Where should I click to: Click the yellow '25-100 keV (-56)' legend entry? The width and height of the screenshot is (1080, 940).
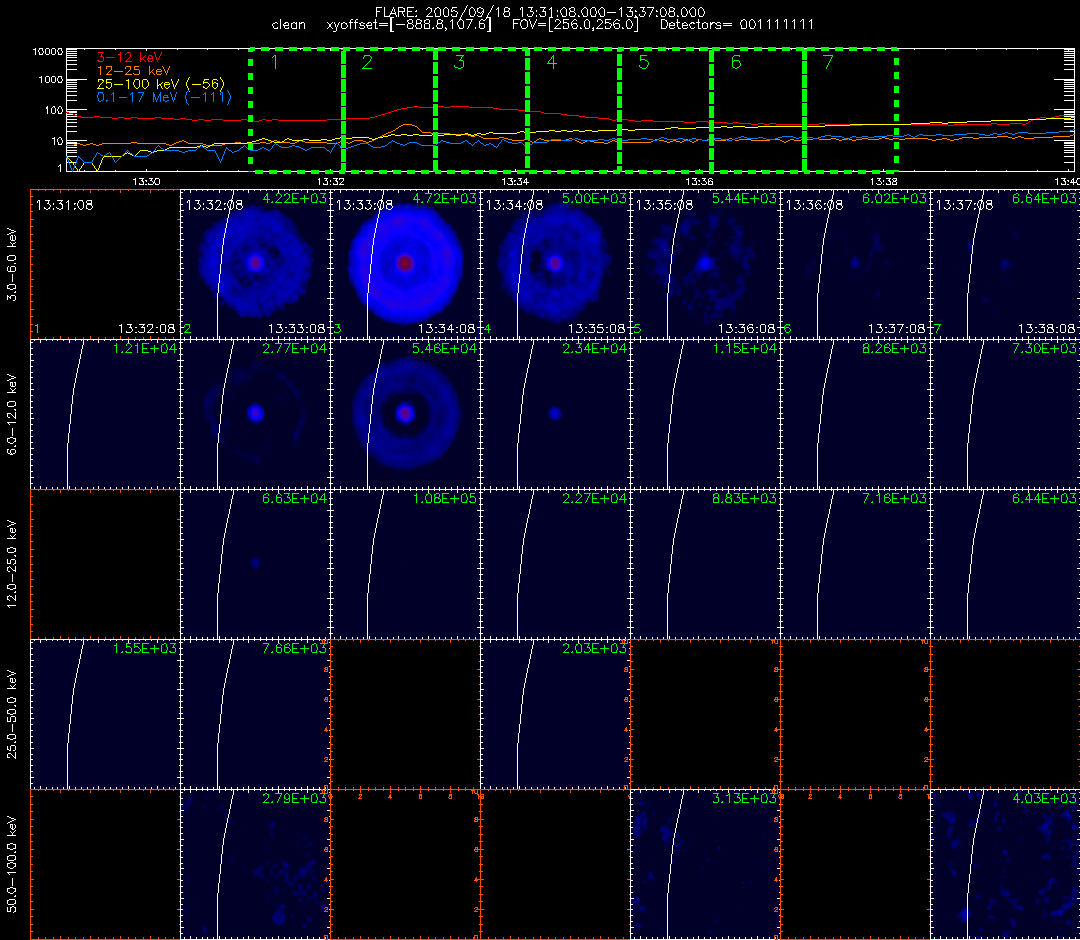coord(160,84)
